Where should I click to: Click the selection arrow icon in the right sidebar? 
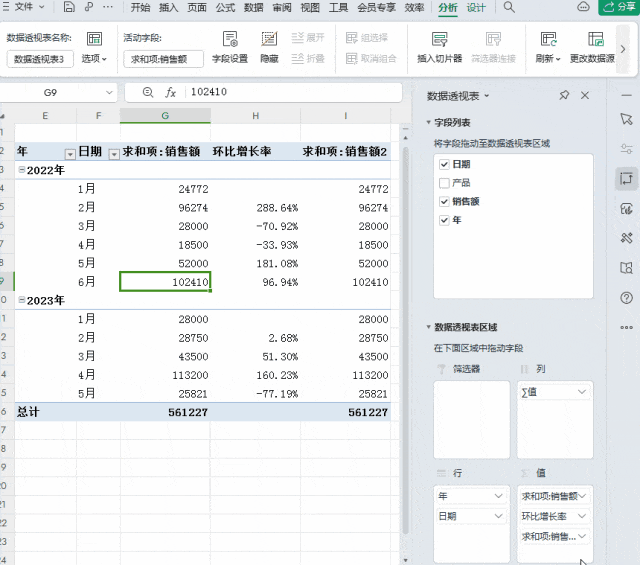(627, 119)
